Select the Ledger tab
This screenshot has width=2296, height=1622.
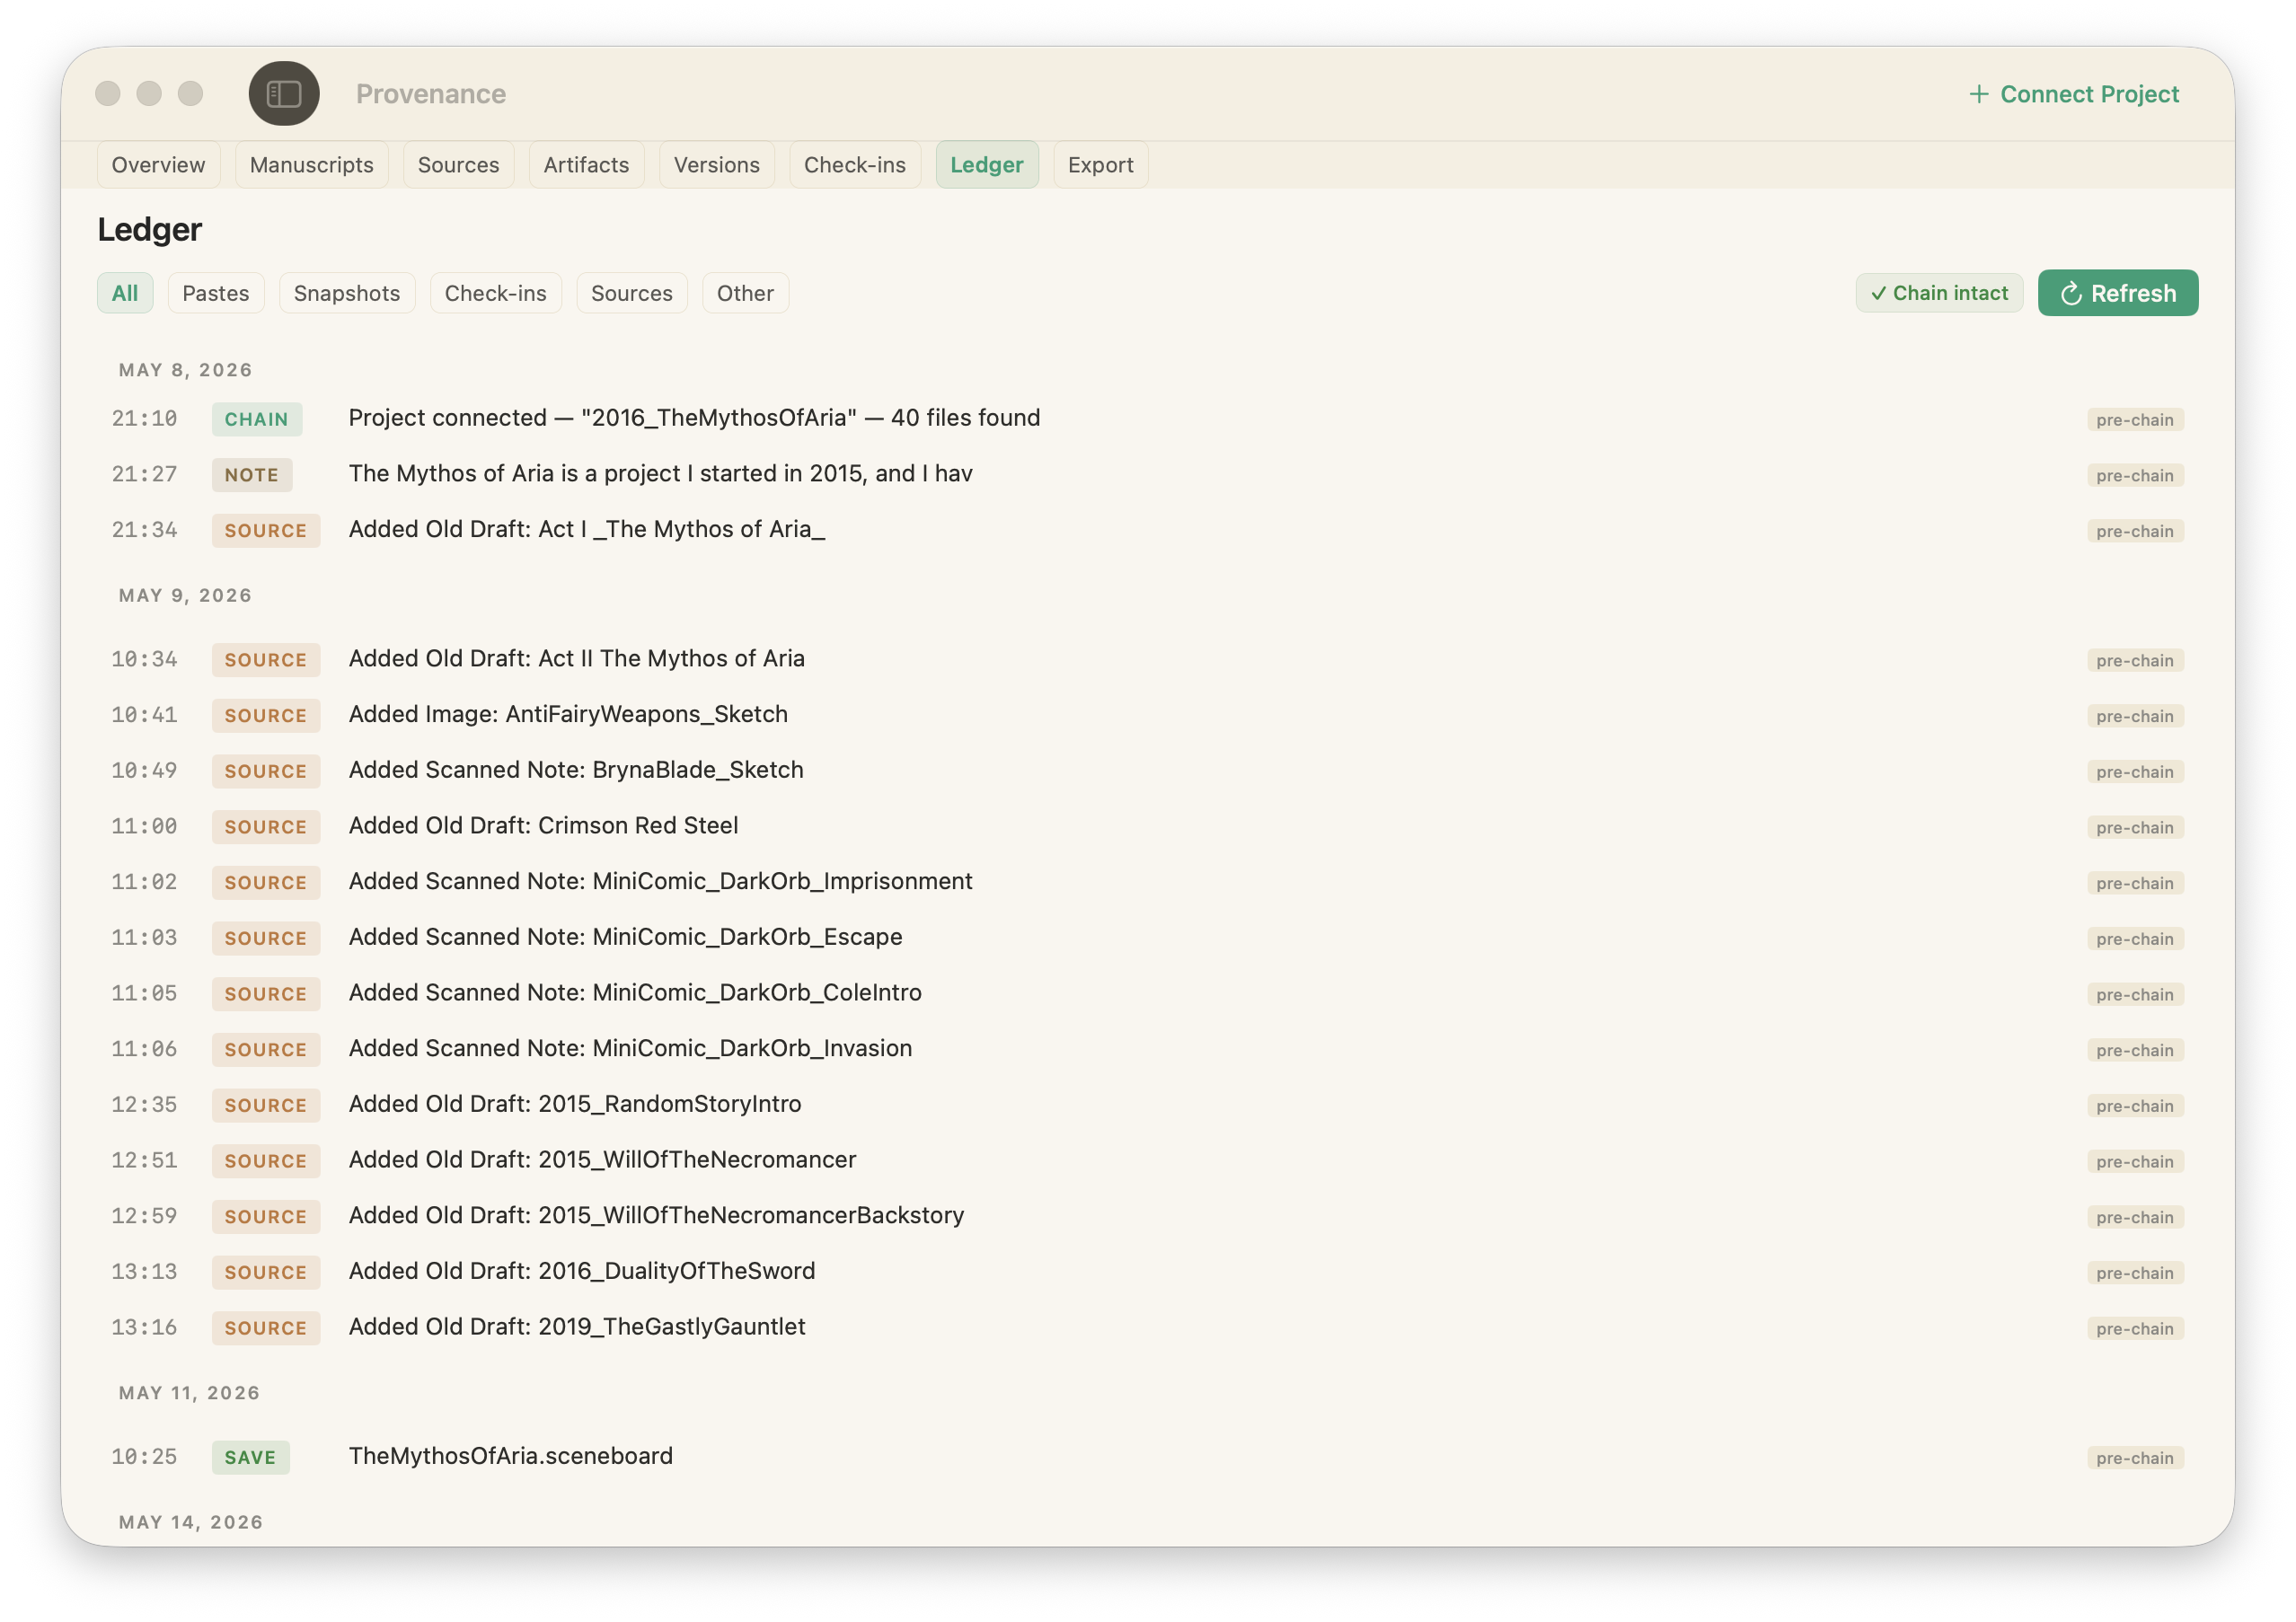click(x=986, y=165)
